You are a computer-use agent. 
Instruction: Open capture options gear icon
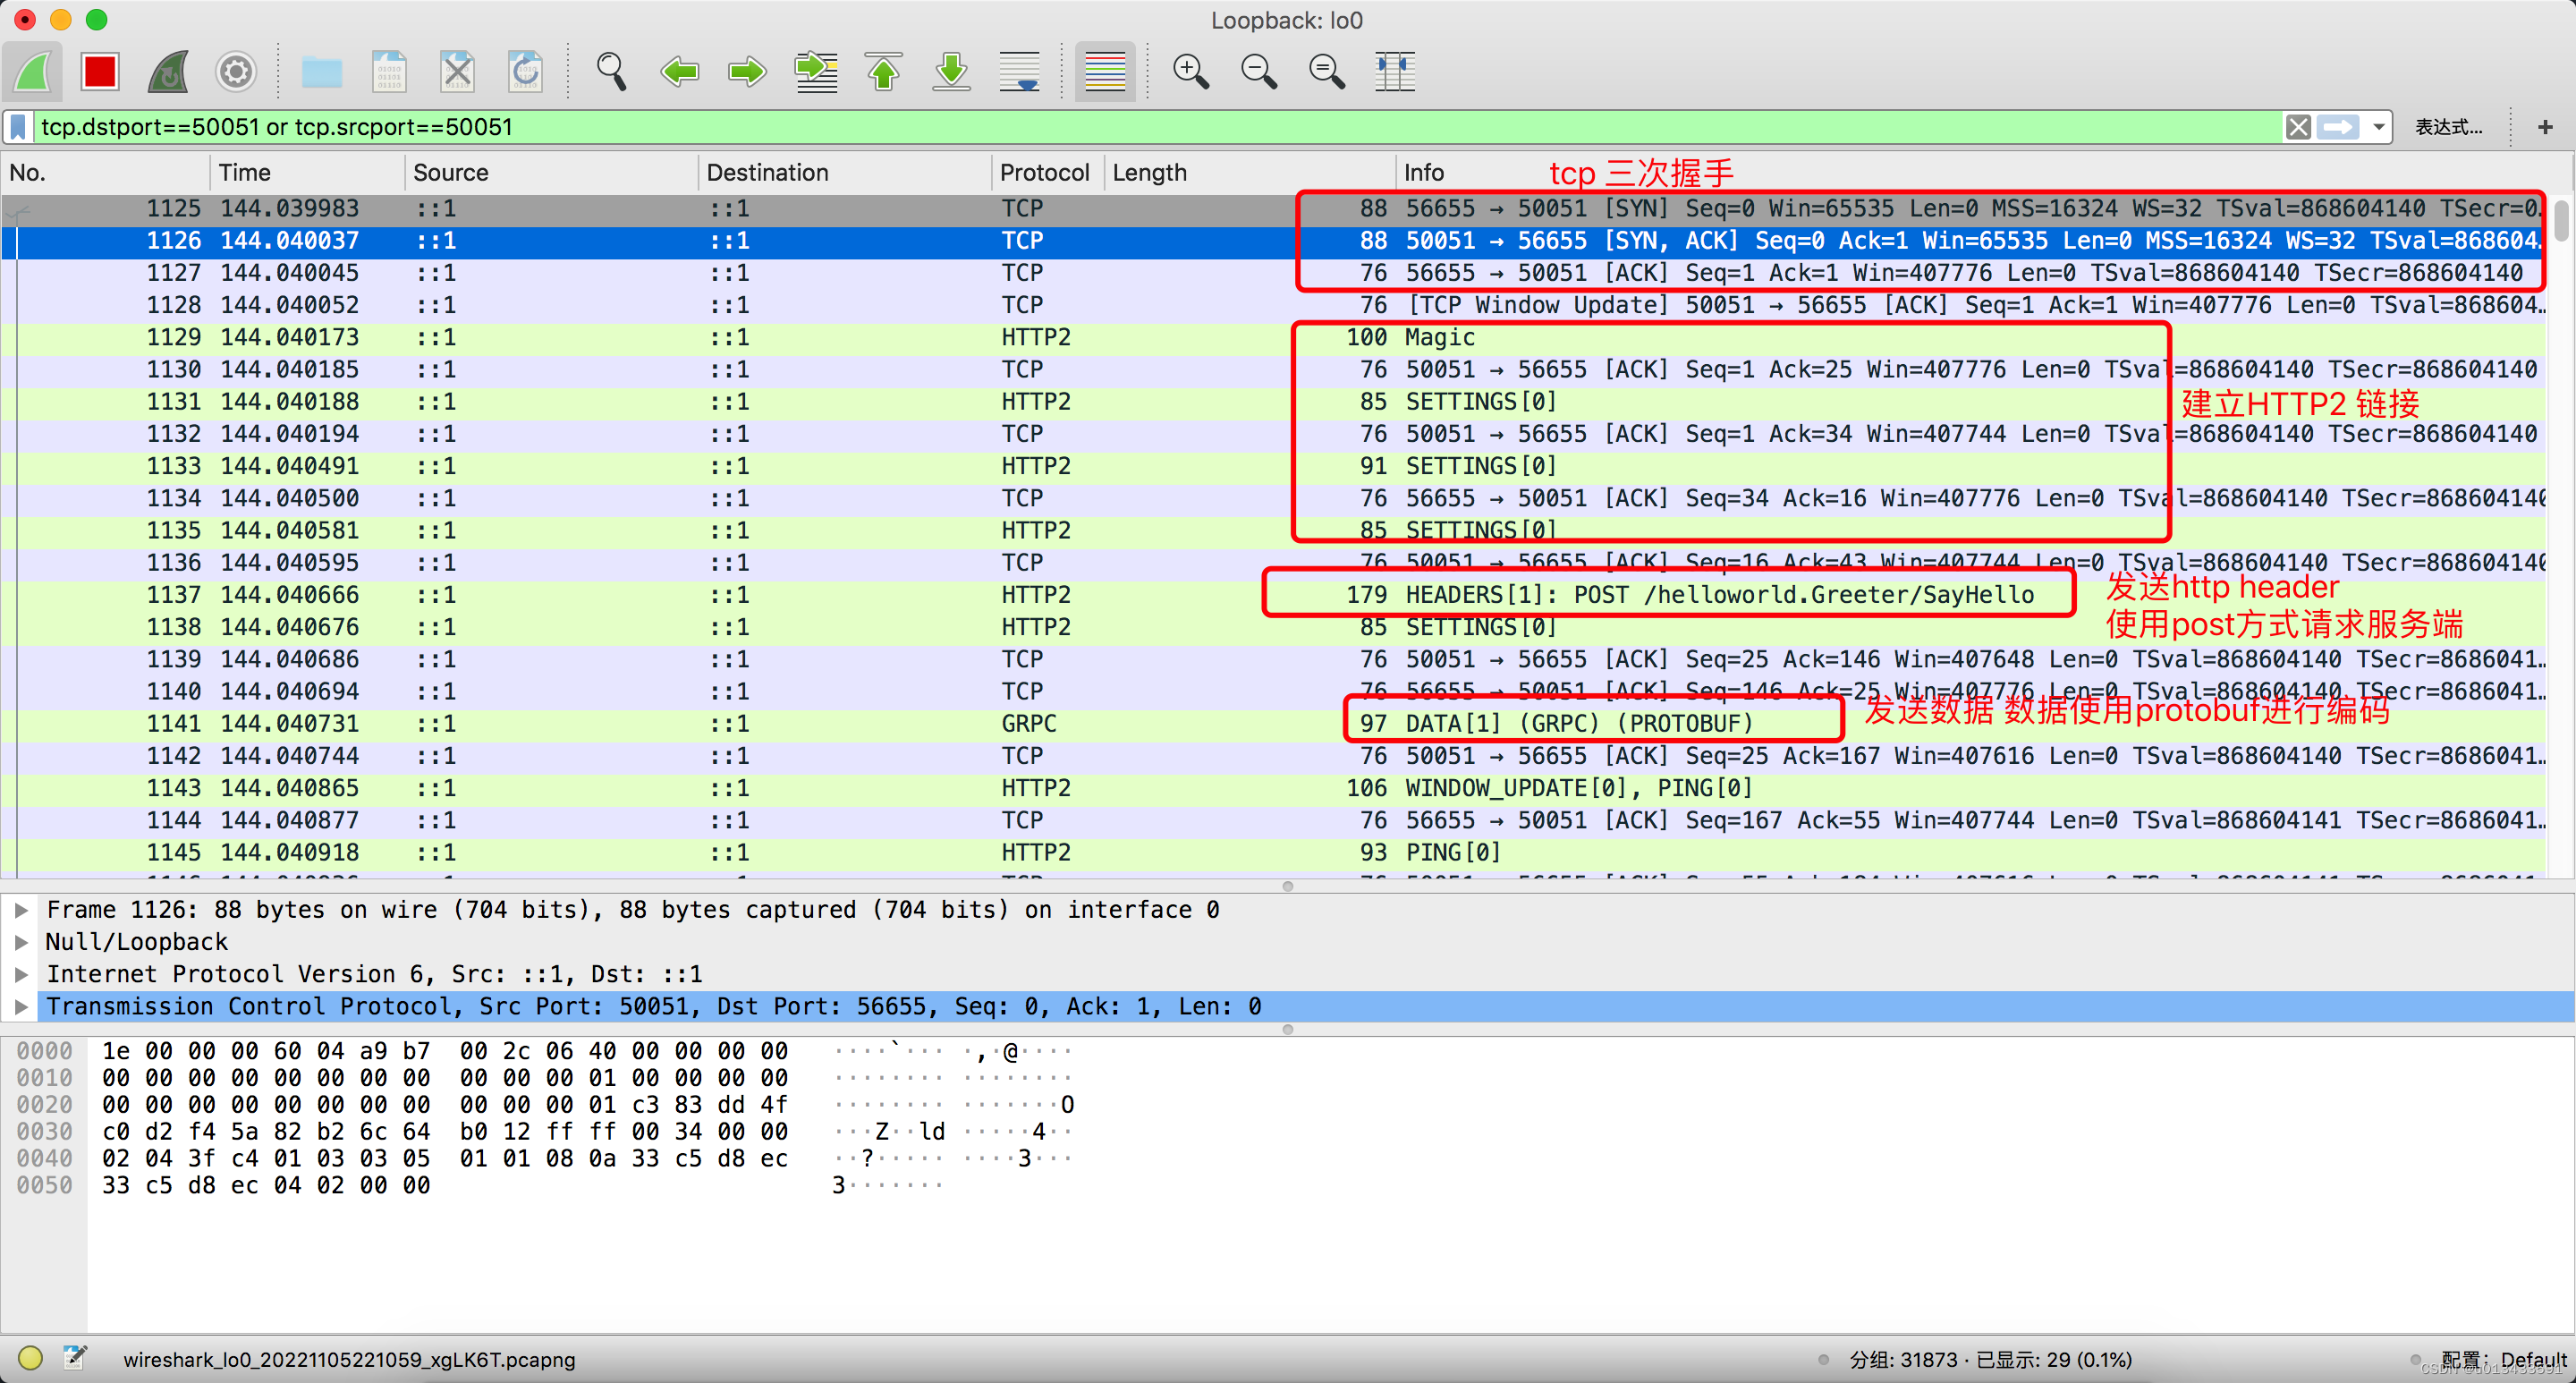(236, 72)
